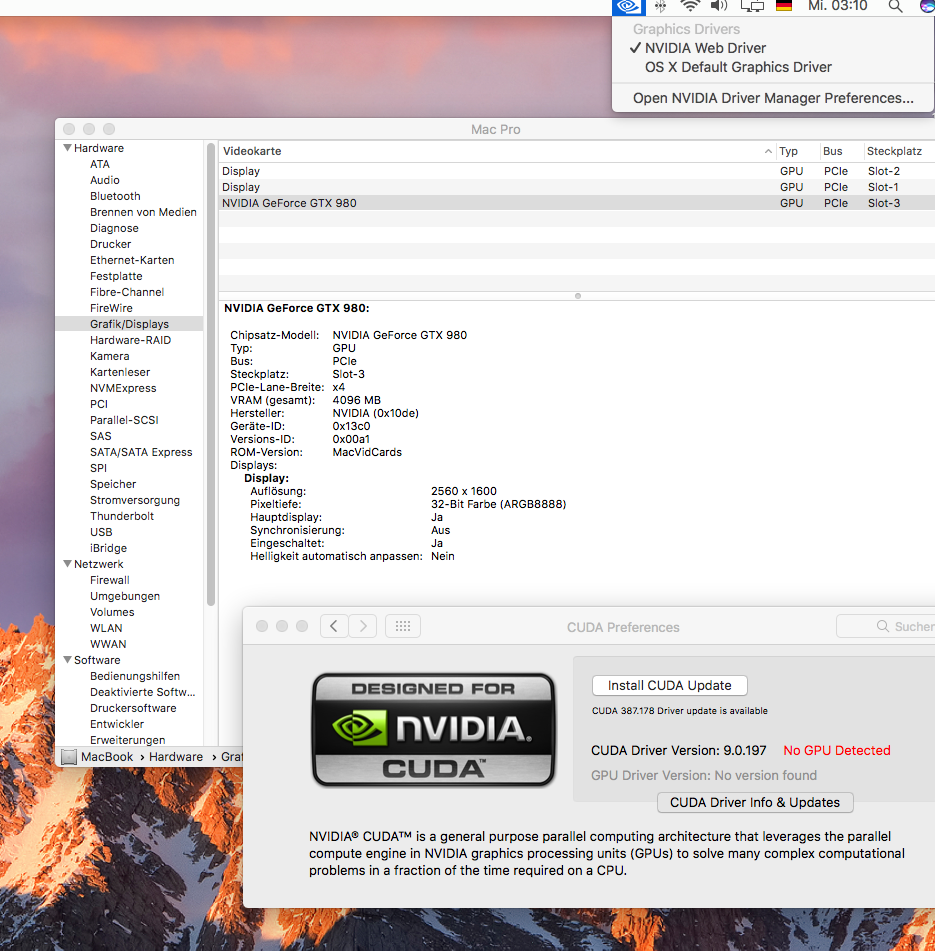The image size is (935, 951).
Task: Click the German flag input source icon
Action: (x=784, y=6)
